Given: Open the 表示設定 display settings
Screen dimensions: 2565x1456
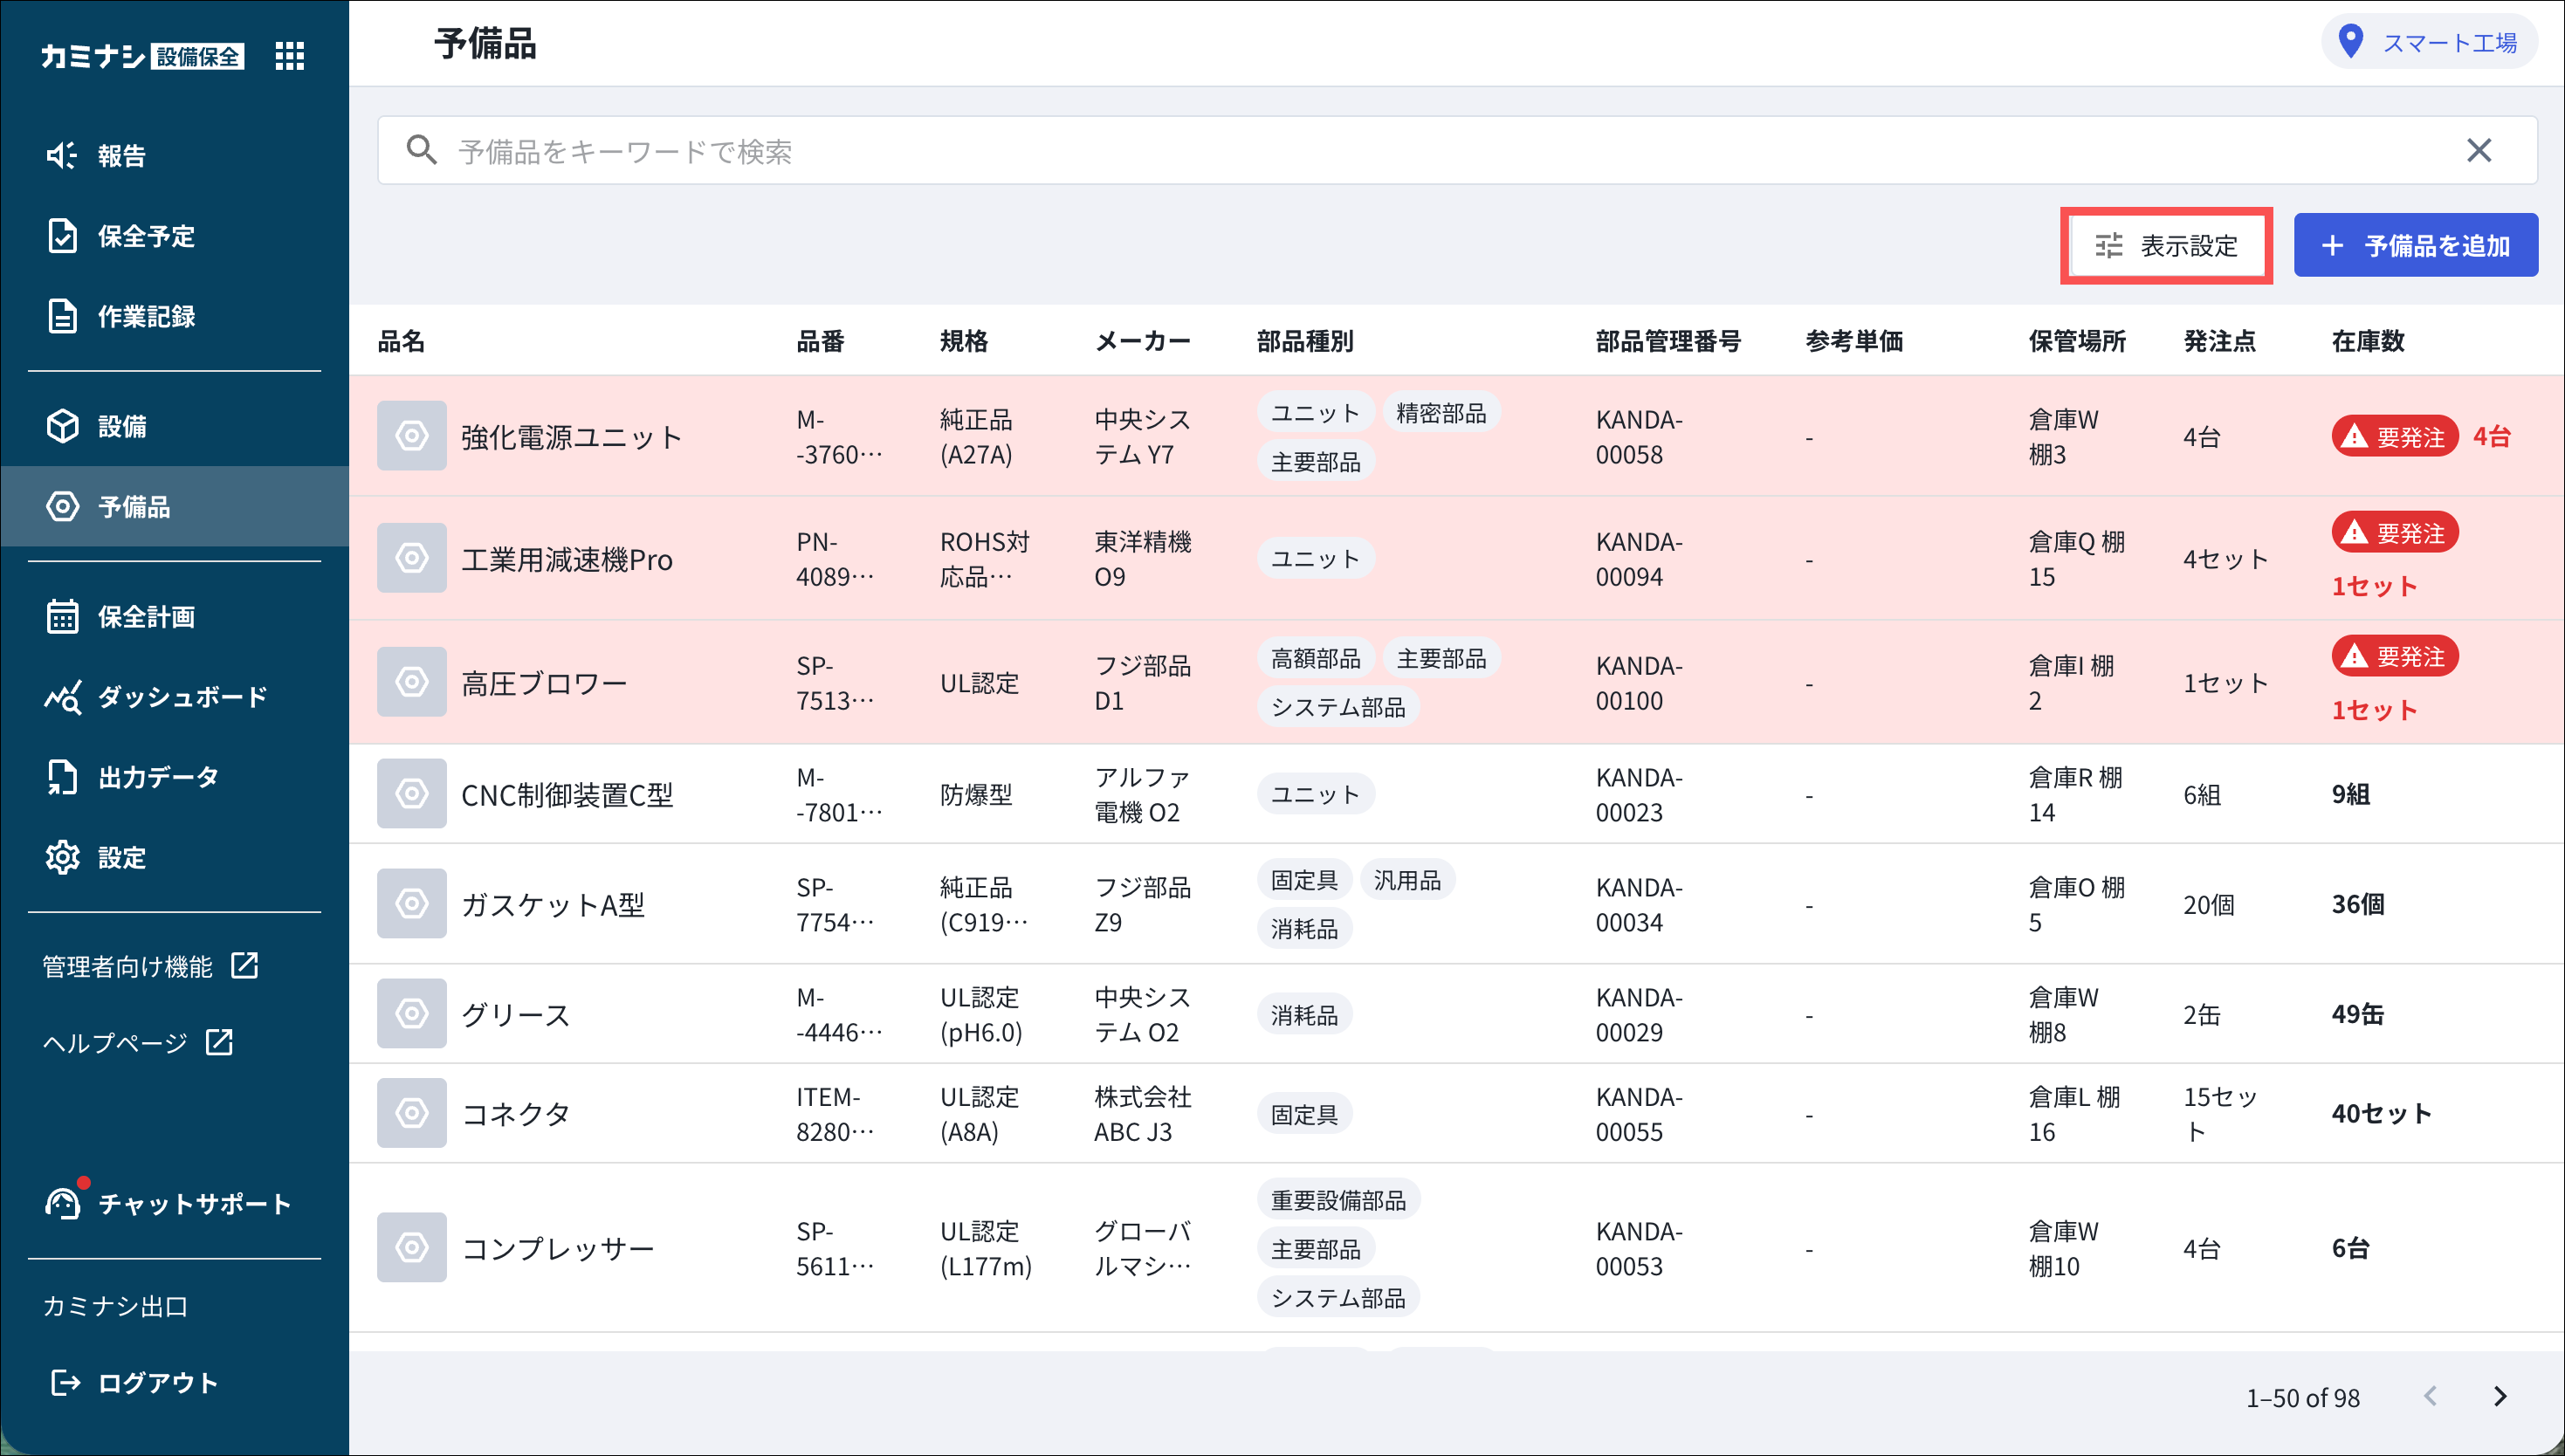Looking at the screenshot, I should 2166,246.
